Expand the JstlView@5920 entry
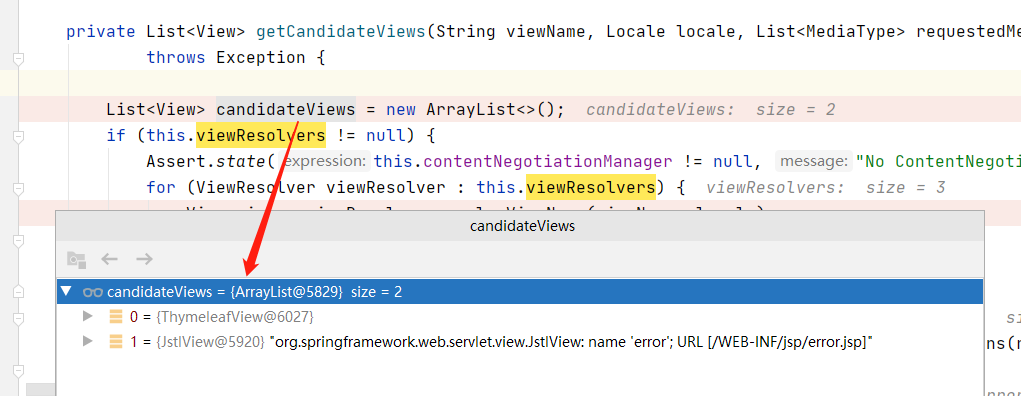The height and width of the screenshot is (396, 1021). (x=88, y=341)
